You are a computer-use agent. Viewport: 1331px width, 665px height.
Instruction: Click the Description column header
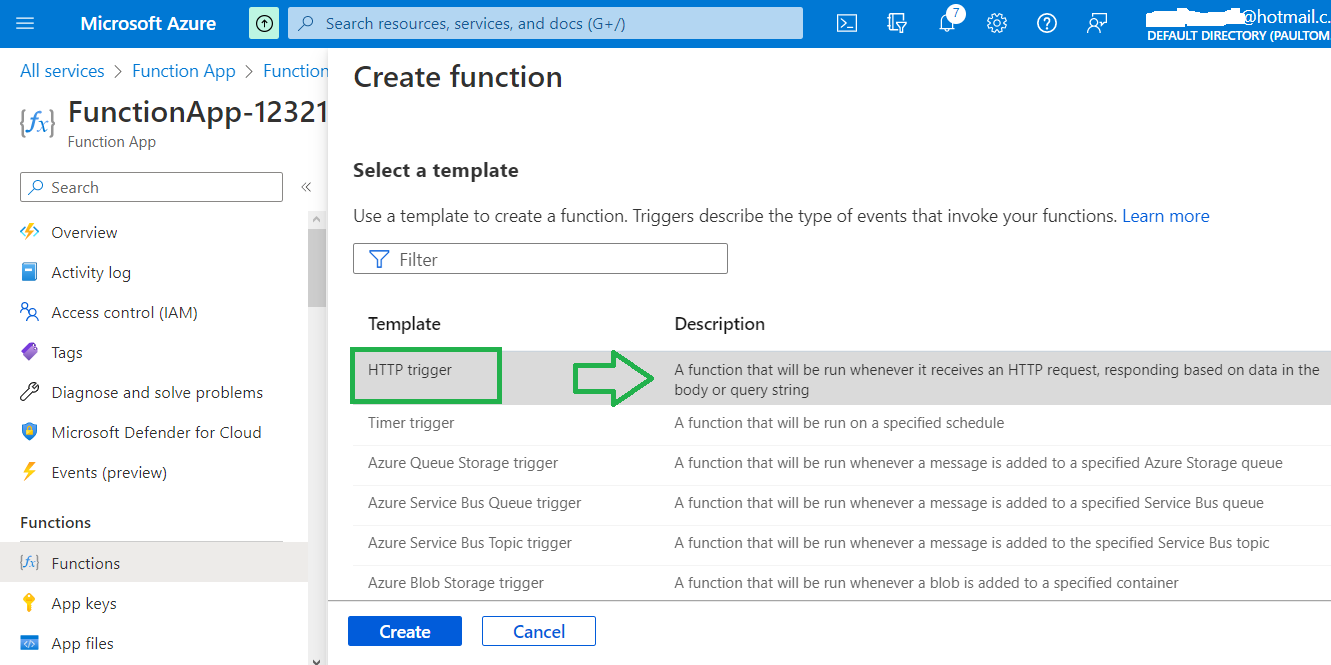click(x=720, y=323)
